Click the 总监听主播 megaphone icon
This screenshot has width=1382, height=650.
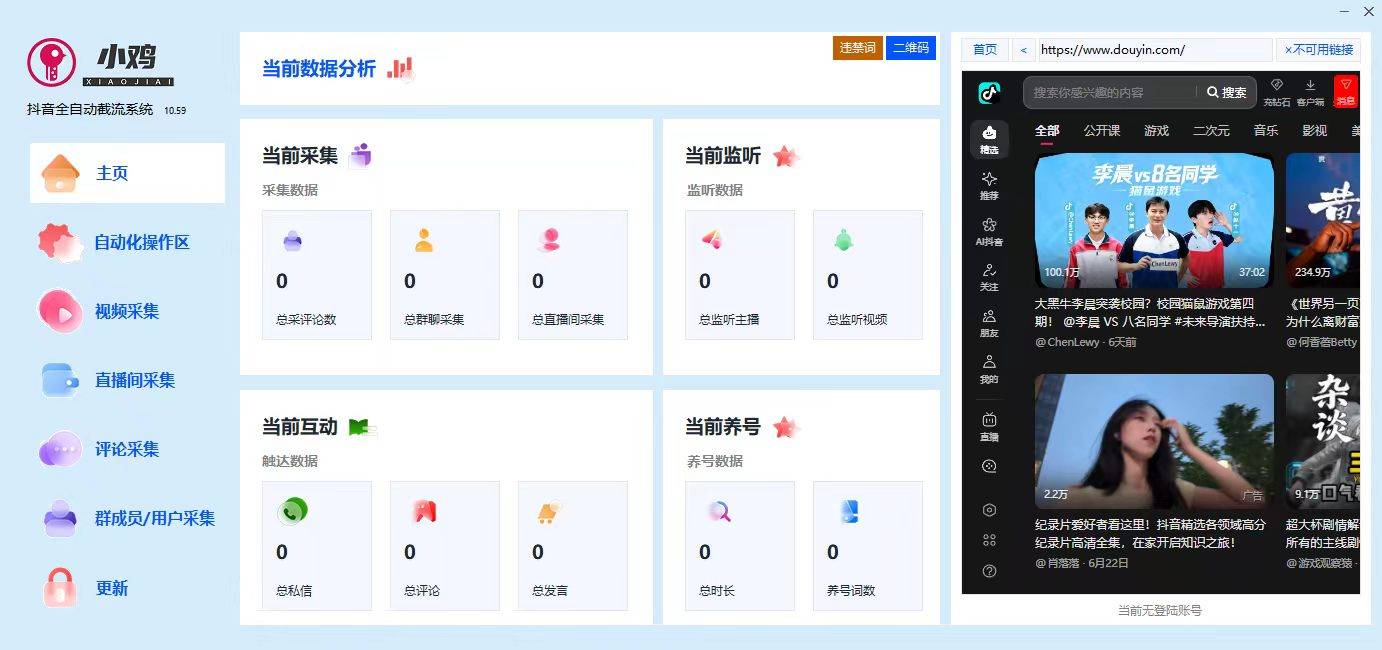(x=711, y=239)
